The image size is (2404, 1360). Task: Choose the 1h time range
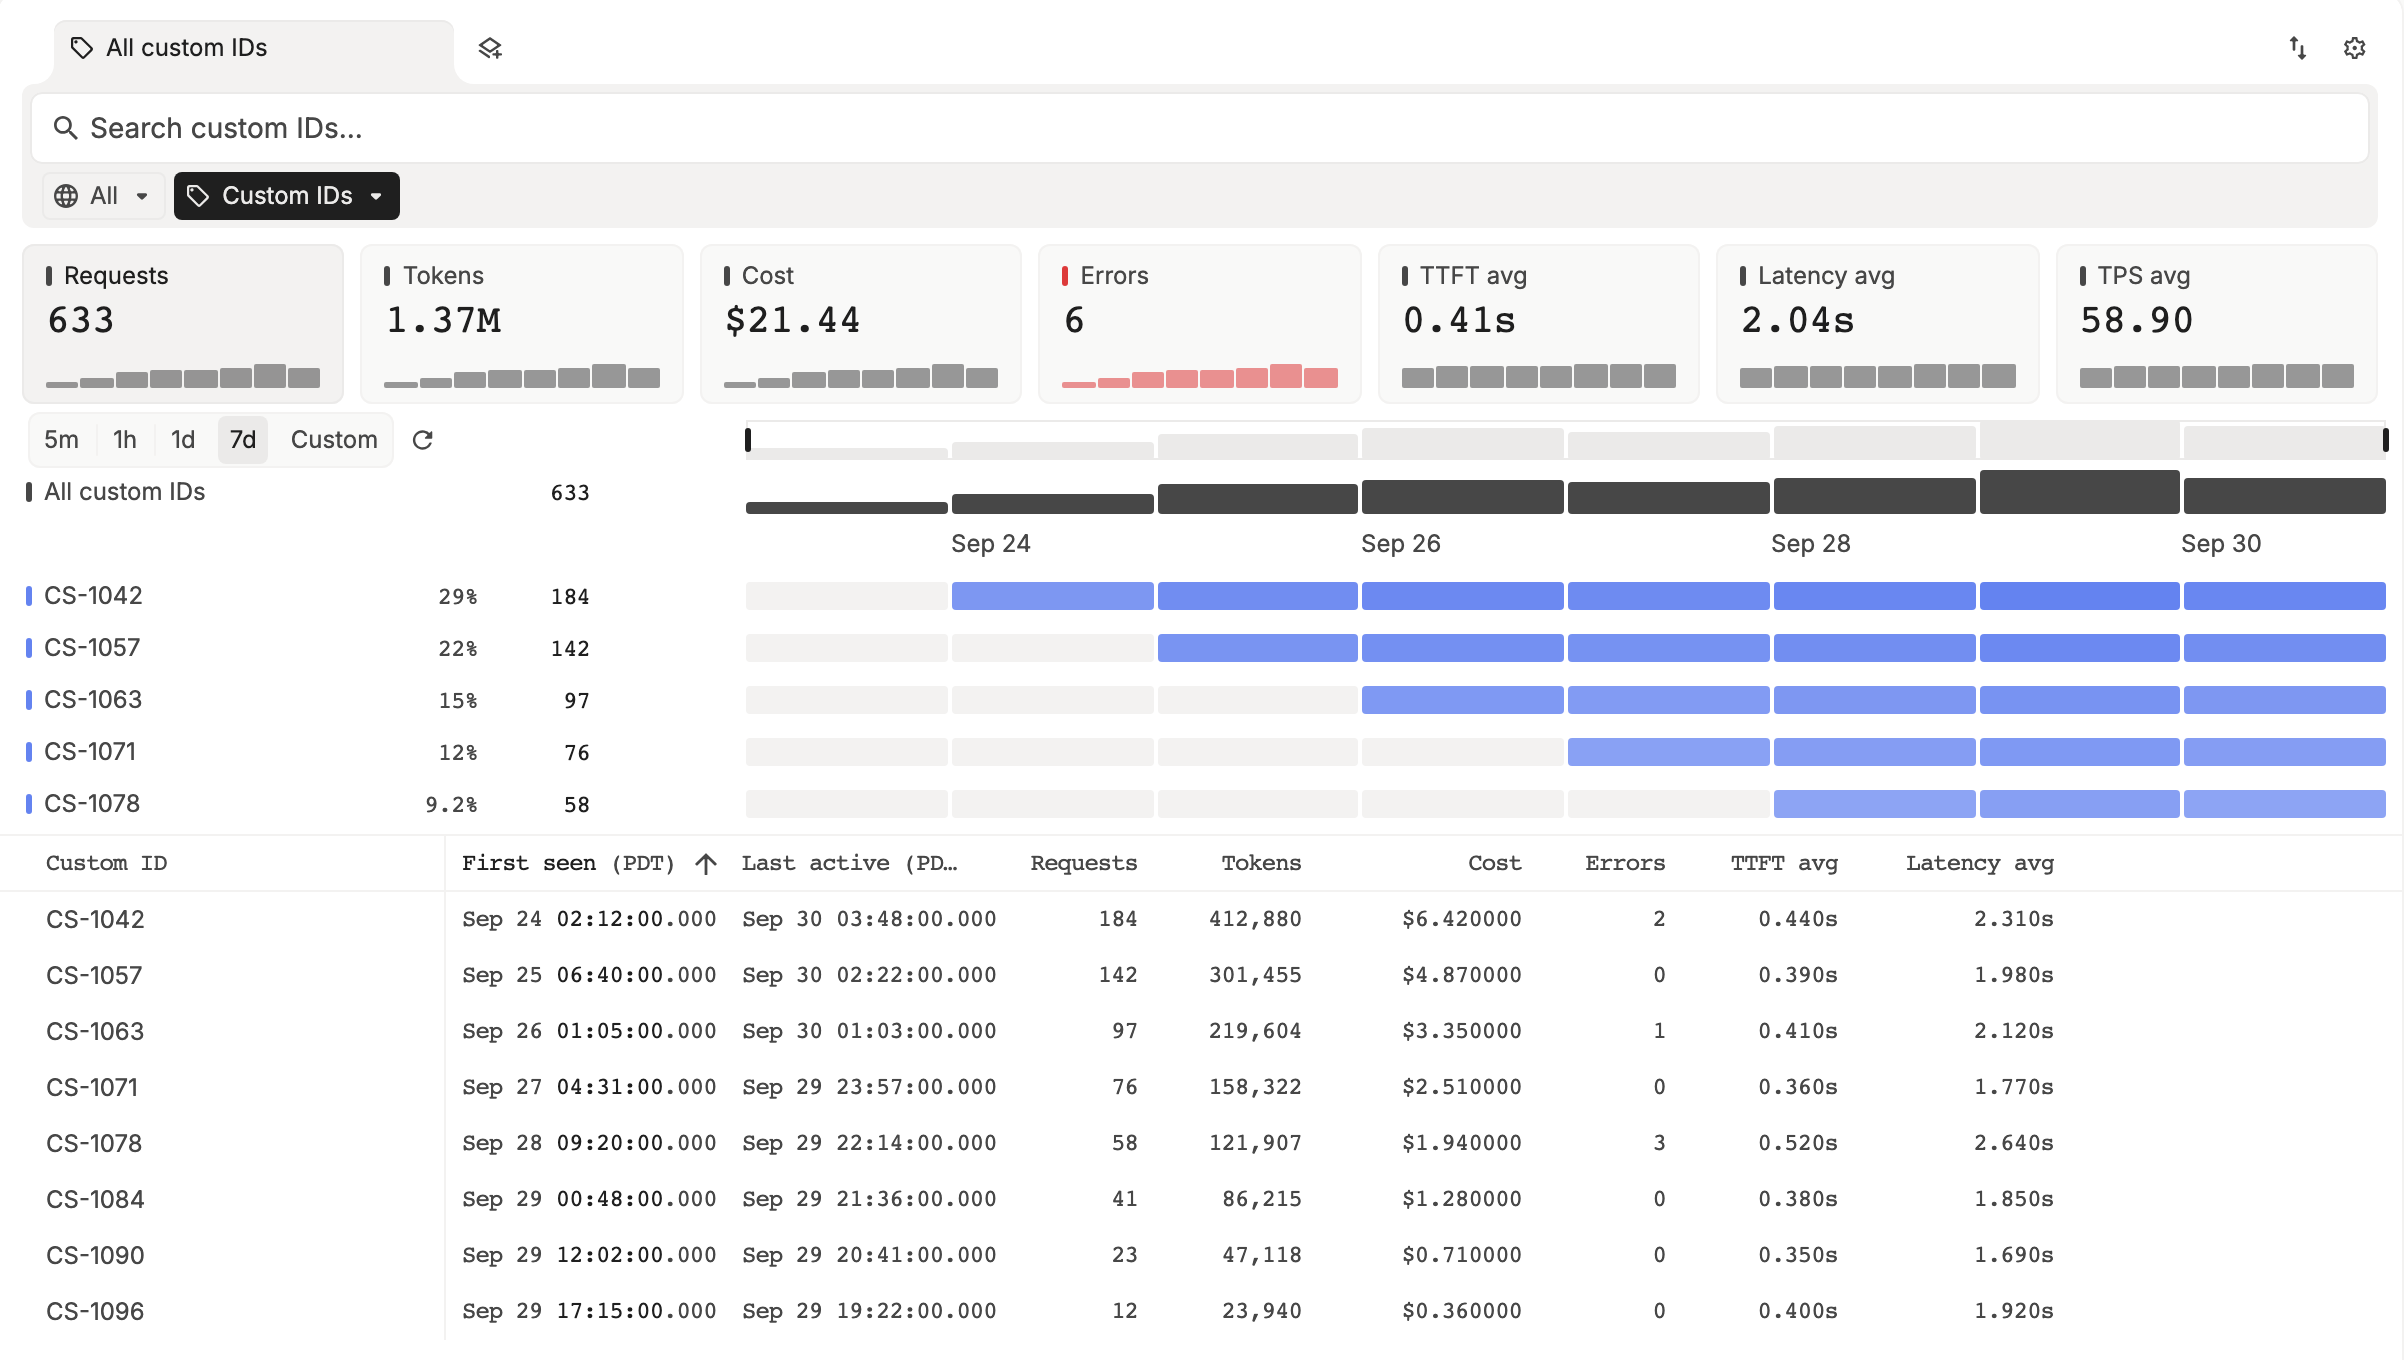pyautogui.click(x=124, y=440)
